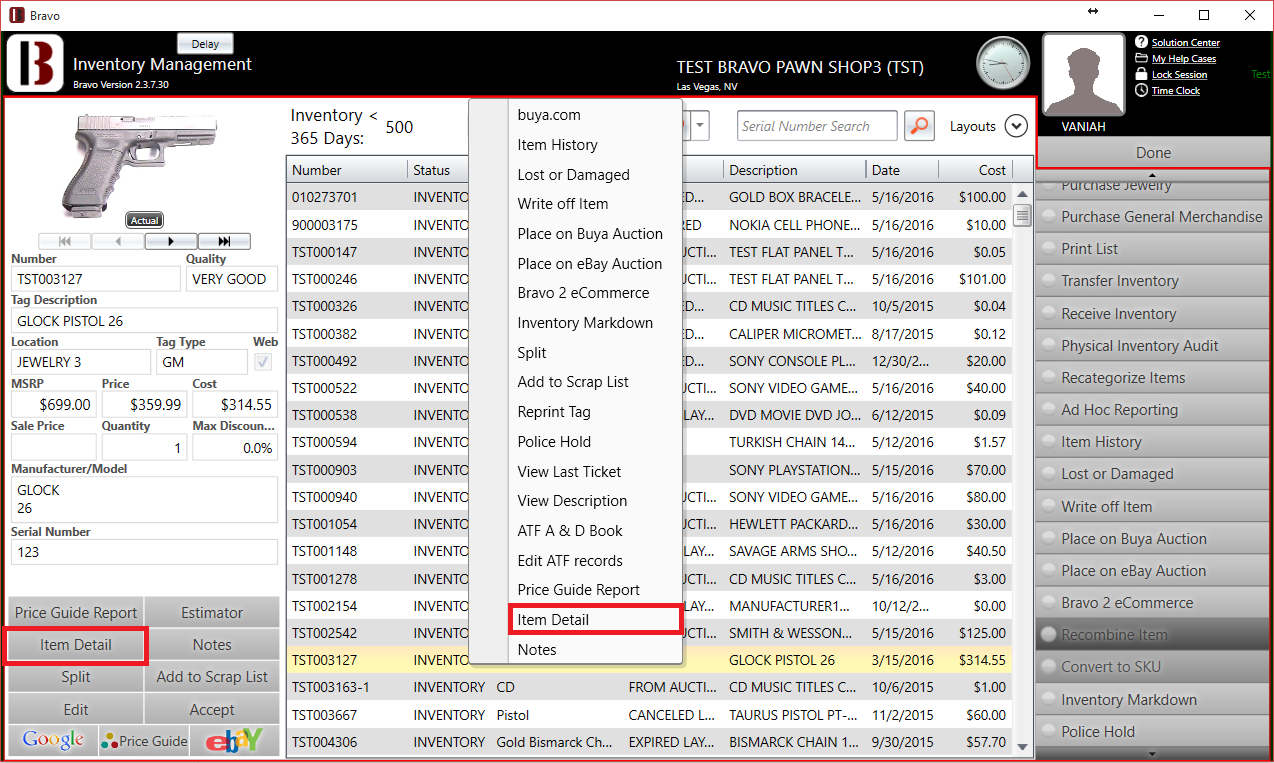1274x763 pixels.
Task: Select Item History in the context menu
Action: tap(594, 145)
